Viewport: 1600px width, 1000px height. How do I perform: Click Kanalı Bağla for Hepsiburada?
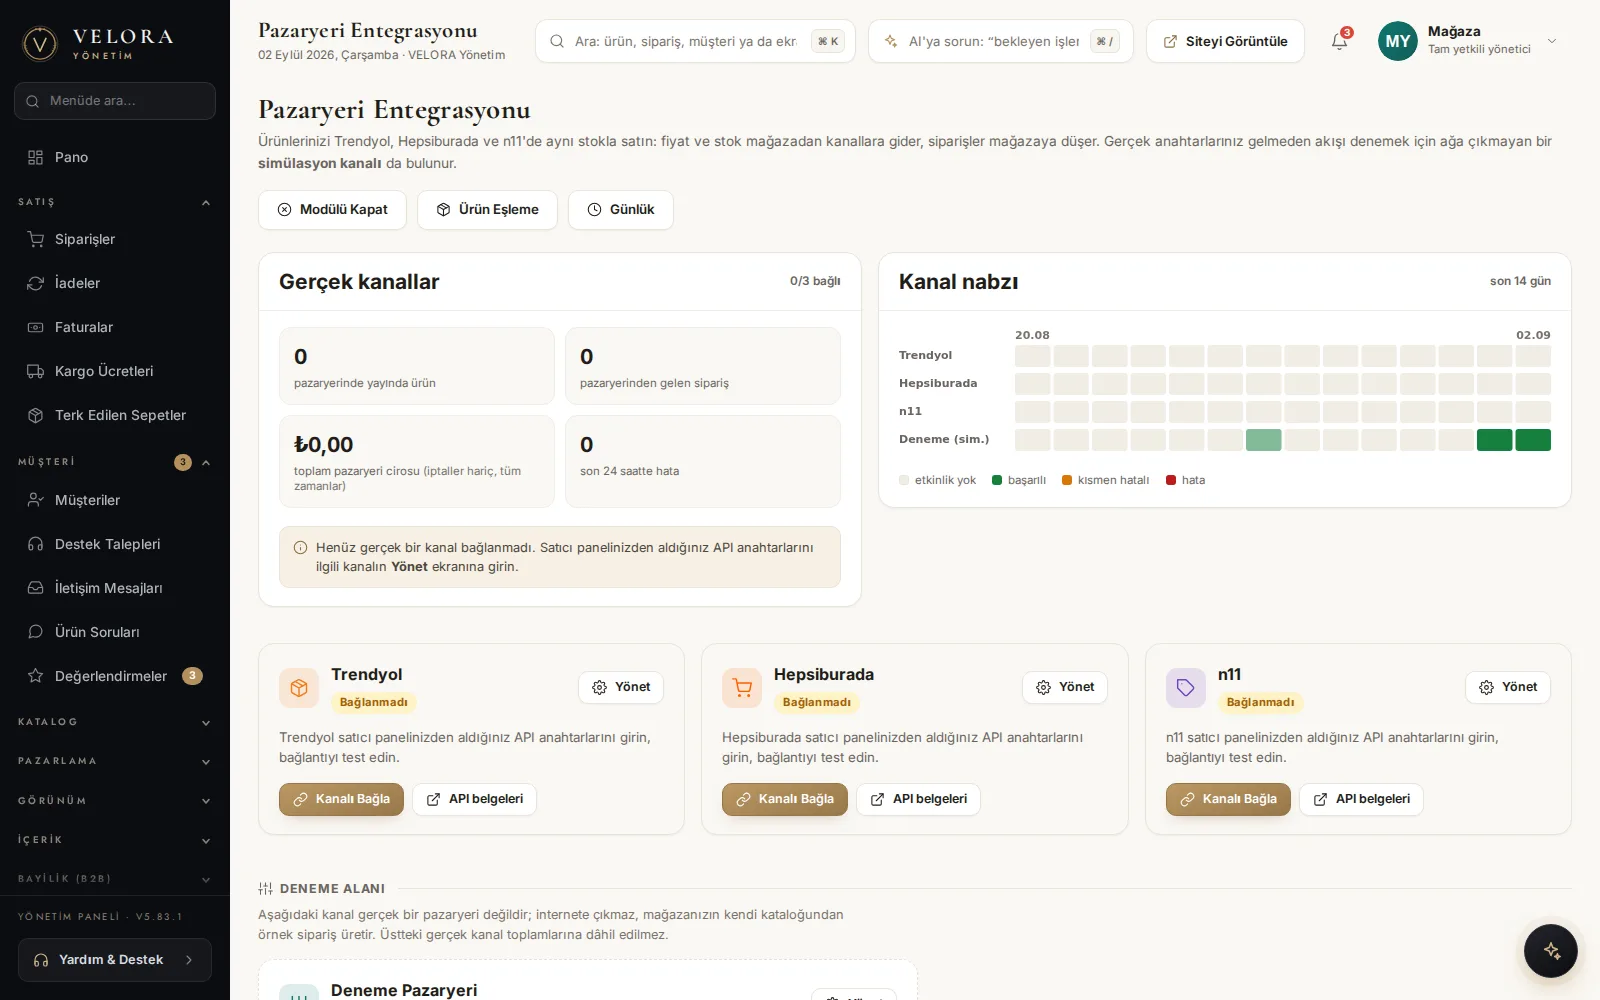pos(785,799)
